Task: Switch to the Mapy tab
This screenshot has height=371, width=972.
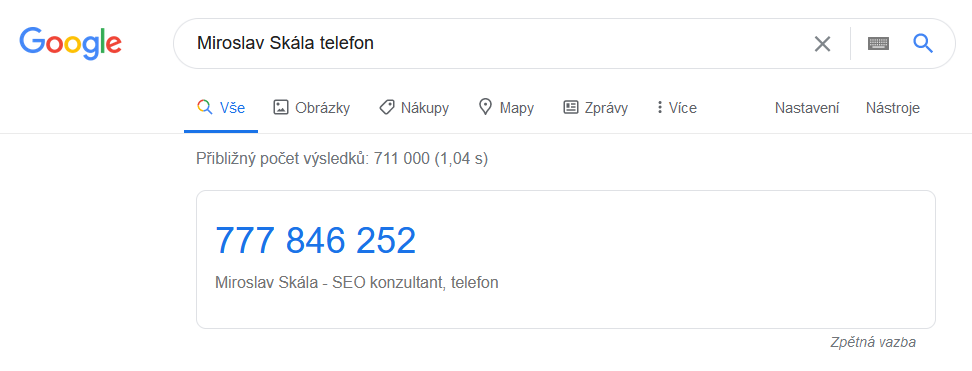Action: pos(506,108)
